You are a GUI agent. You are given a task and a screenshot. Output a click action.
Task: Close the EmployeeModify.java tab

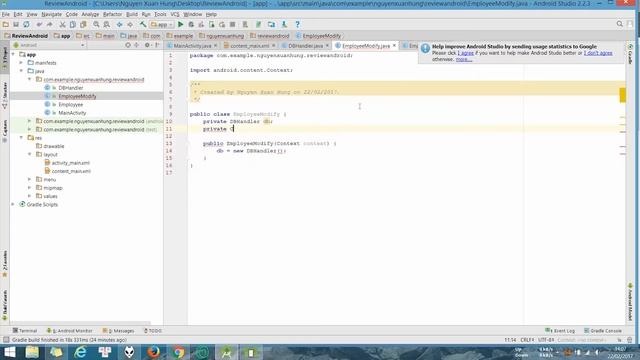pyautogui.click(x=394, y=46)
